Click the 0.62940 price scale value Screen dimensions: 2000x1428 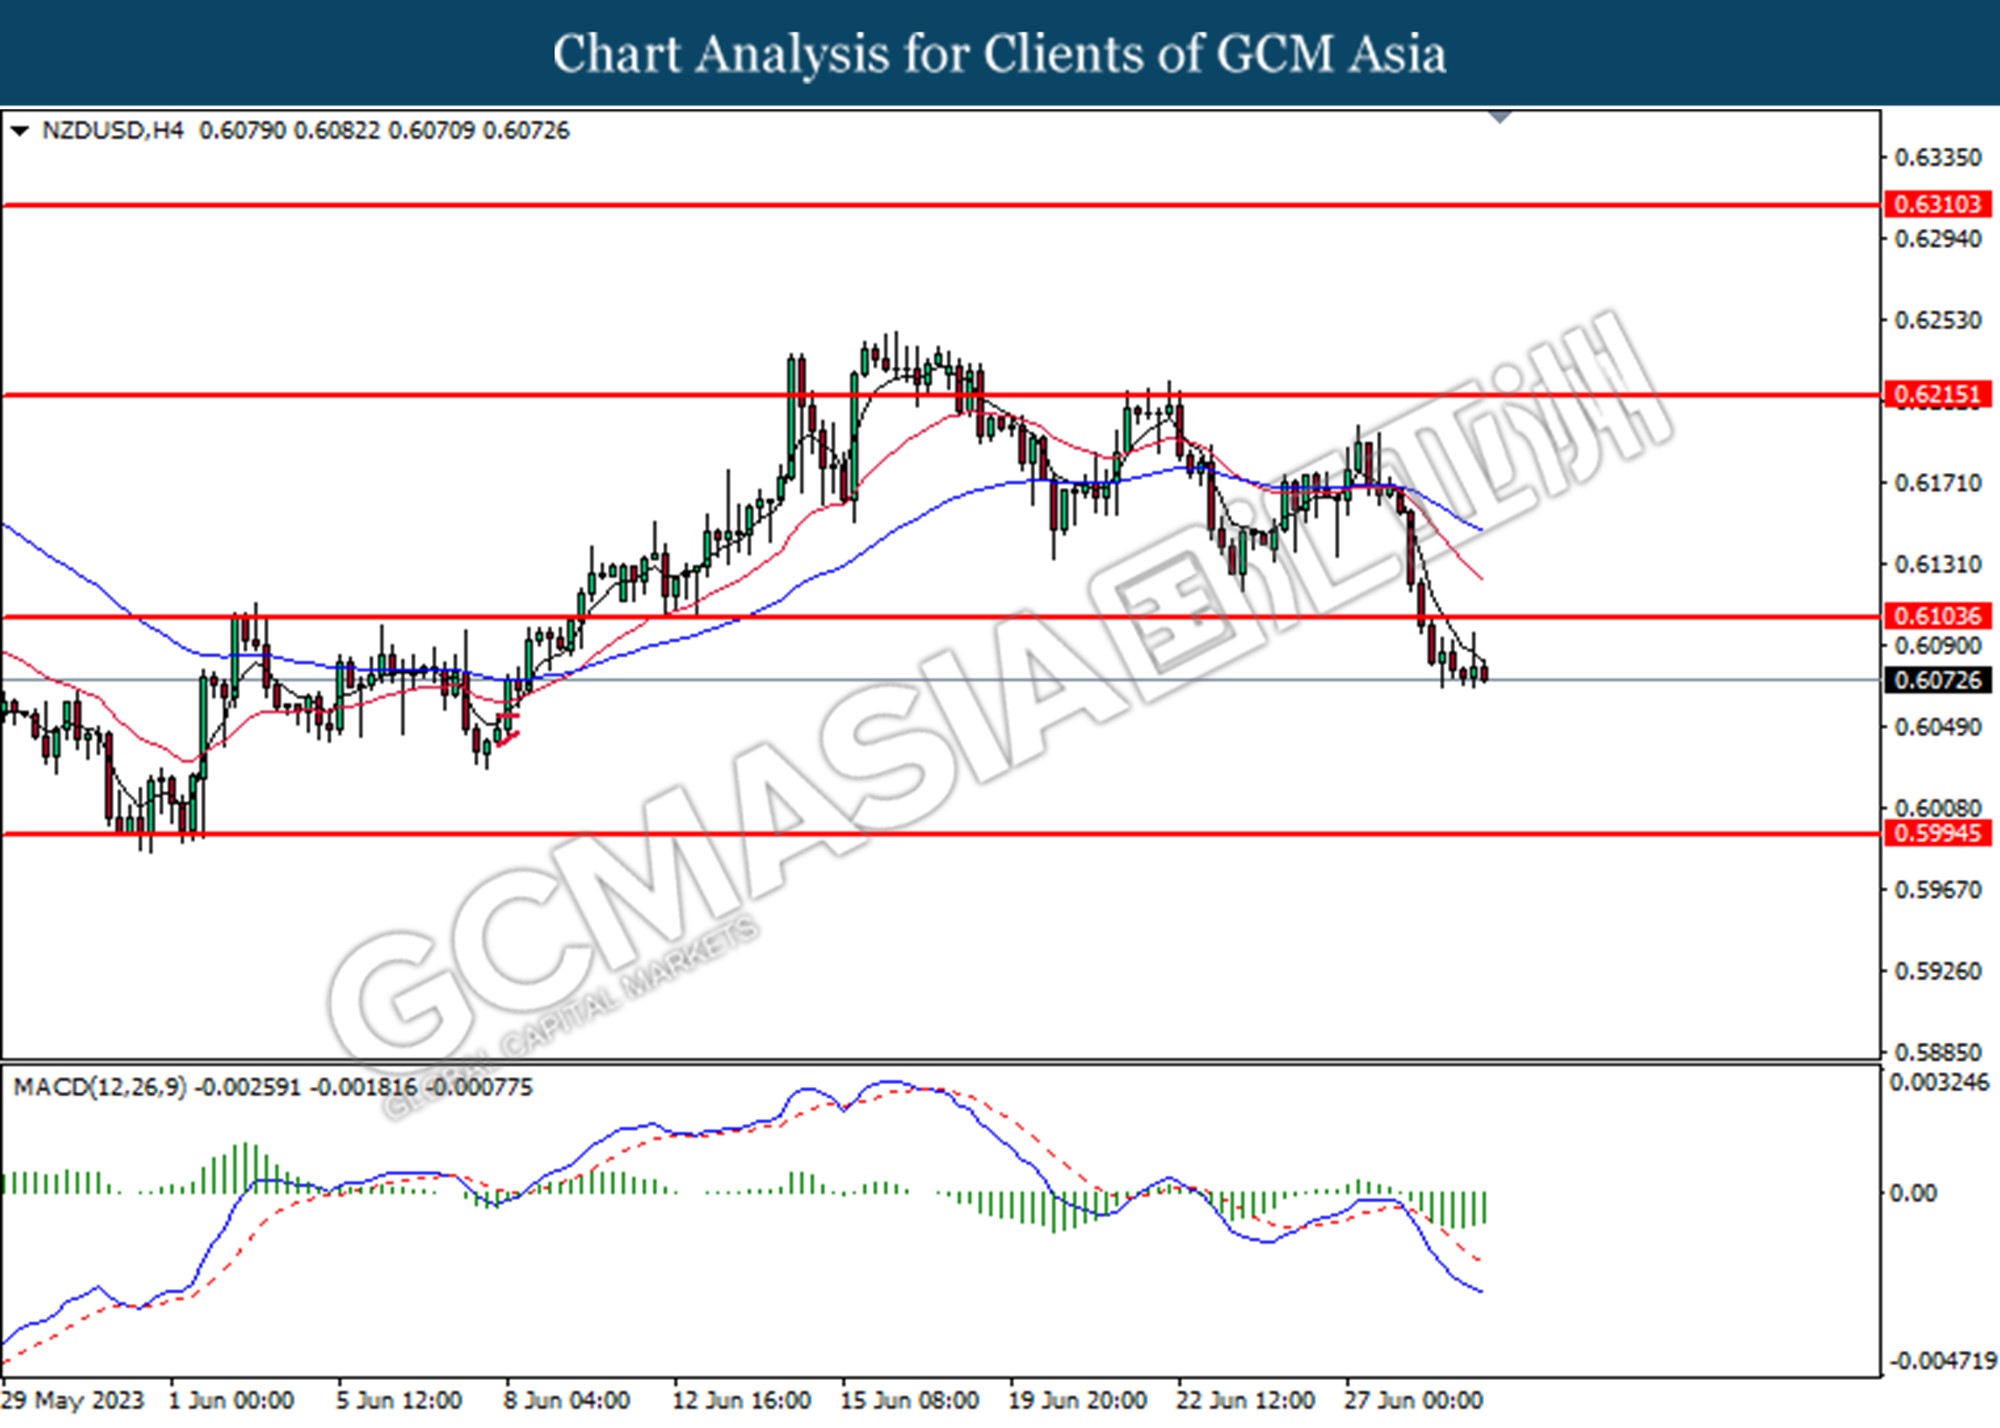pyautogui.click(x=1937, y=239)
